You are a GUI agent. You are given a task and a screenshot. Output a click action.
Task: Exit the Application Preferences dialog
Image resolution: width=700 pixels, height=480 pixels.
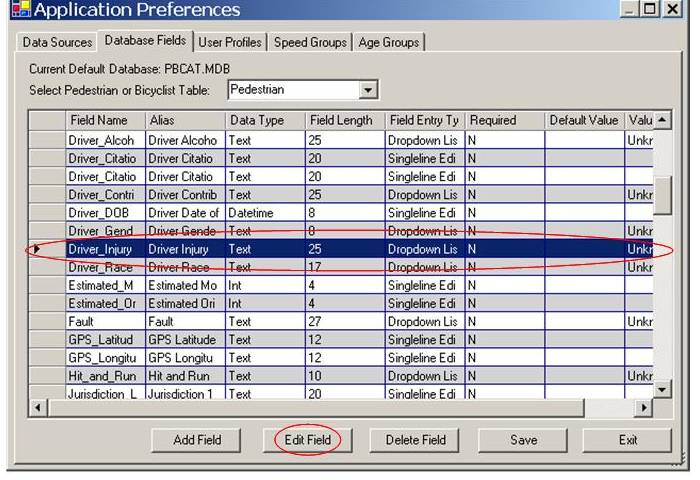coord(627,440)
